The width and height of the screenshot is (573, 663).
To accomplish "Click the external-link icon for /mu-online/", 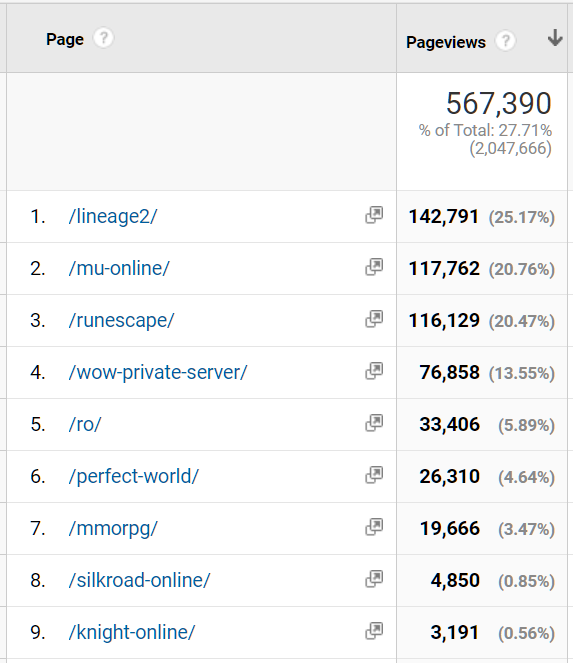I will coord(374,267).
